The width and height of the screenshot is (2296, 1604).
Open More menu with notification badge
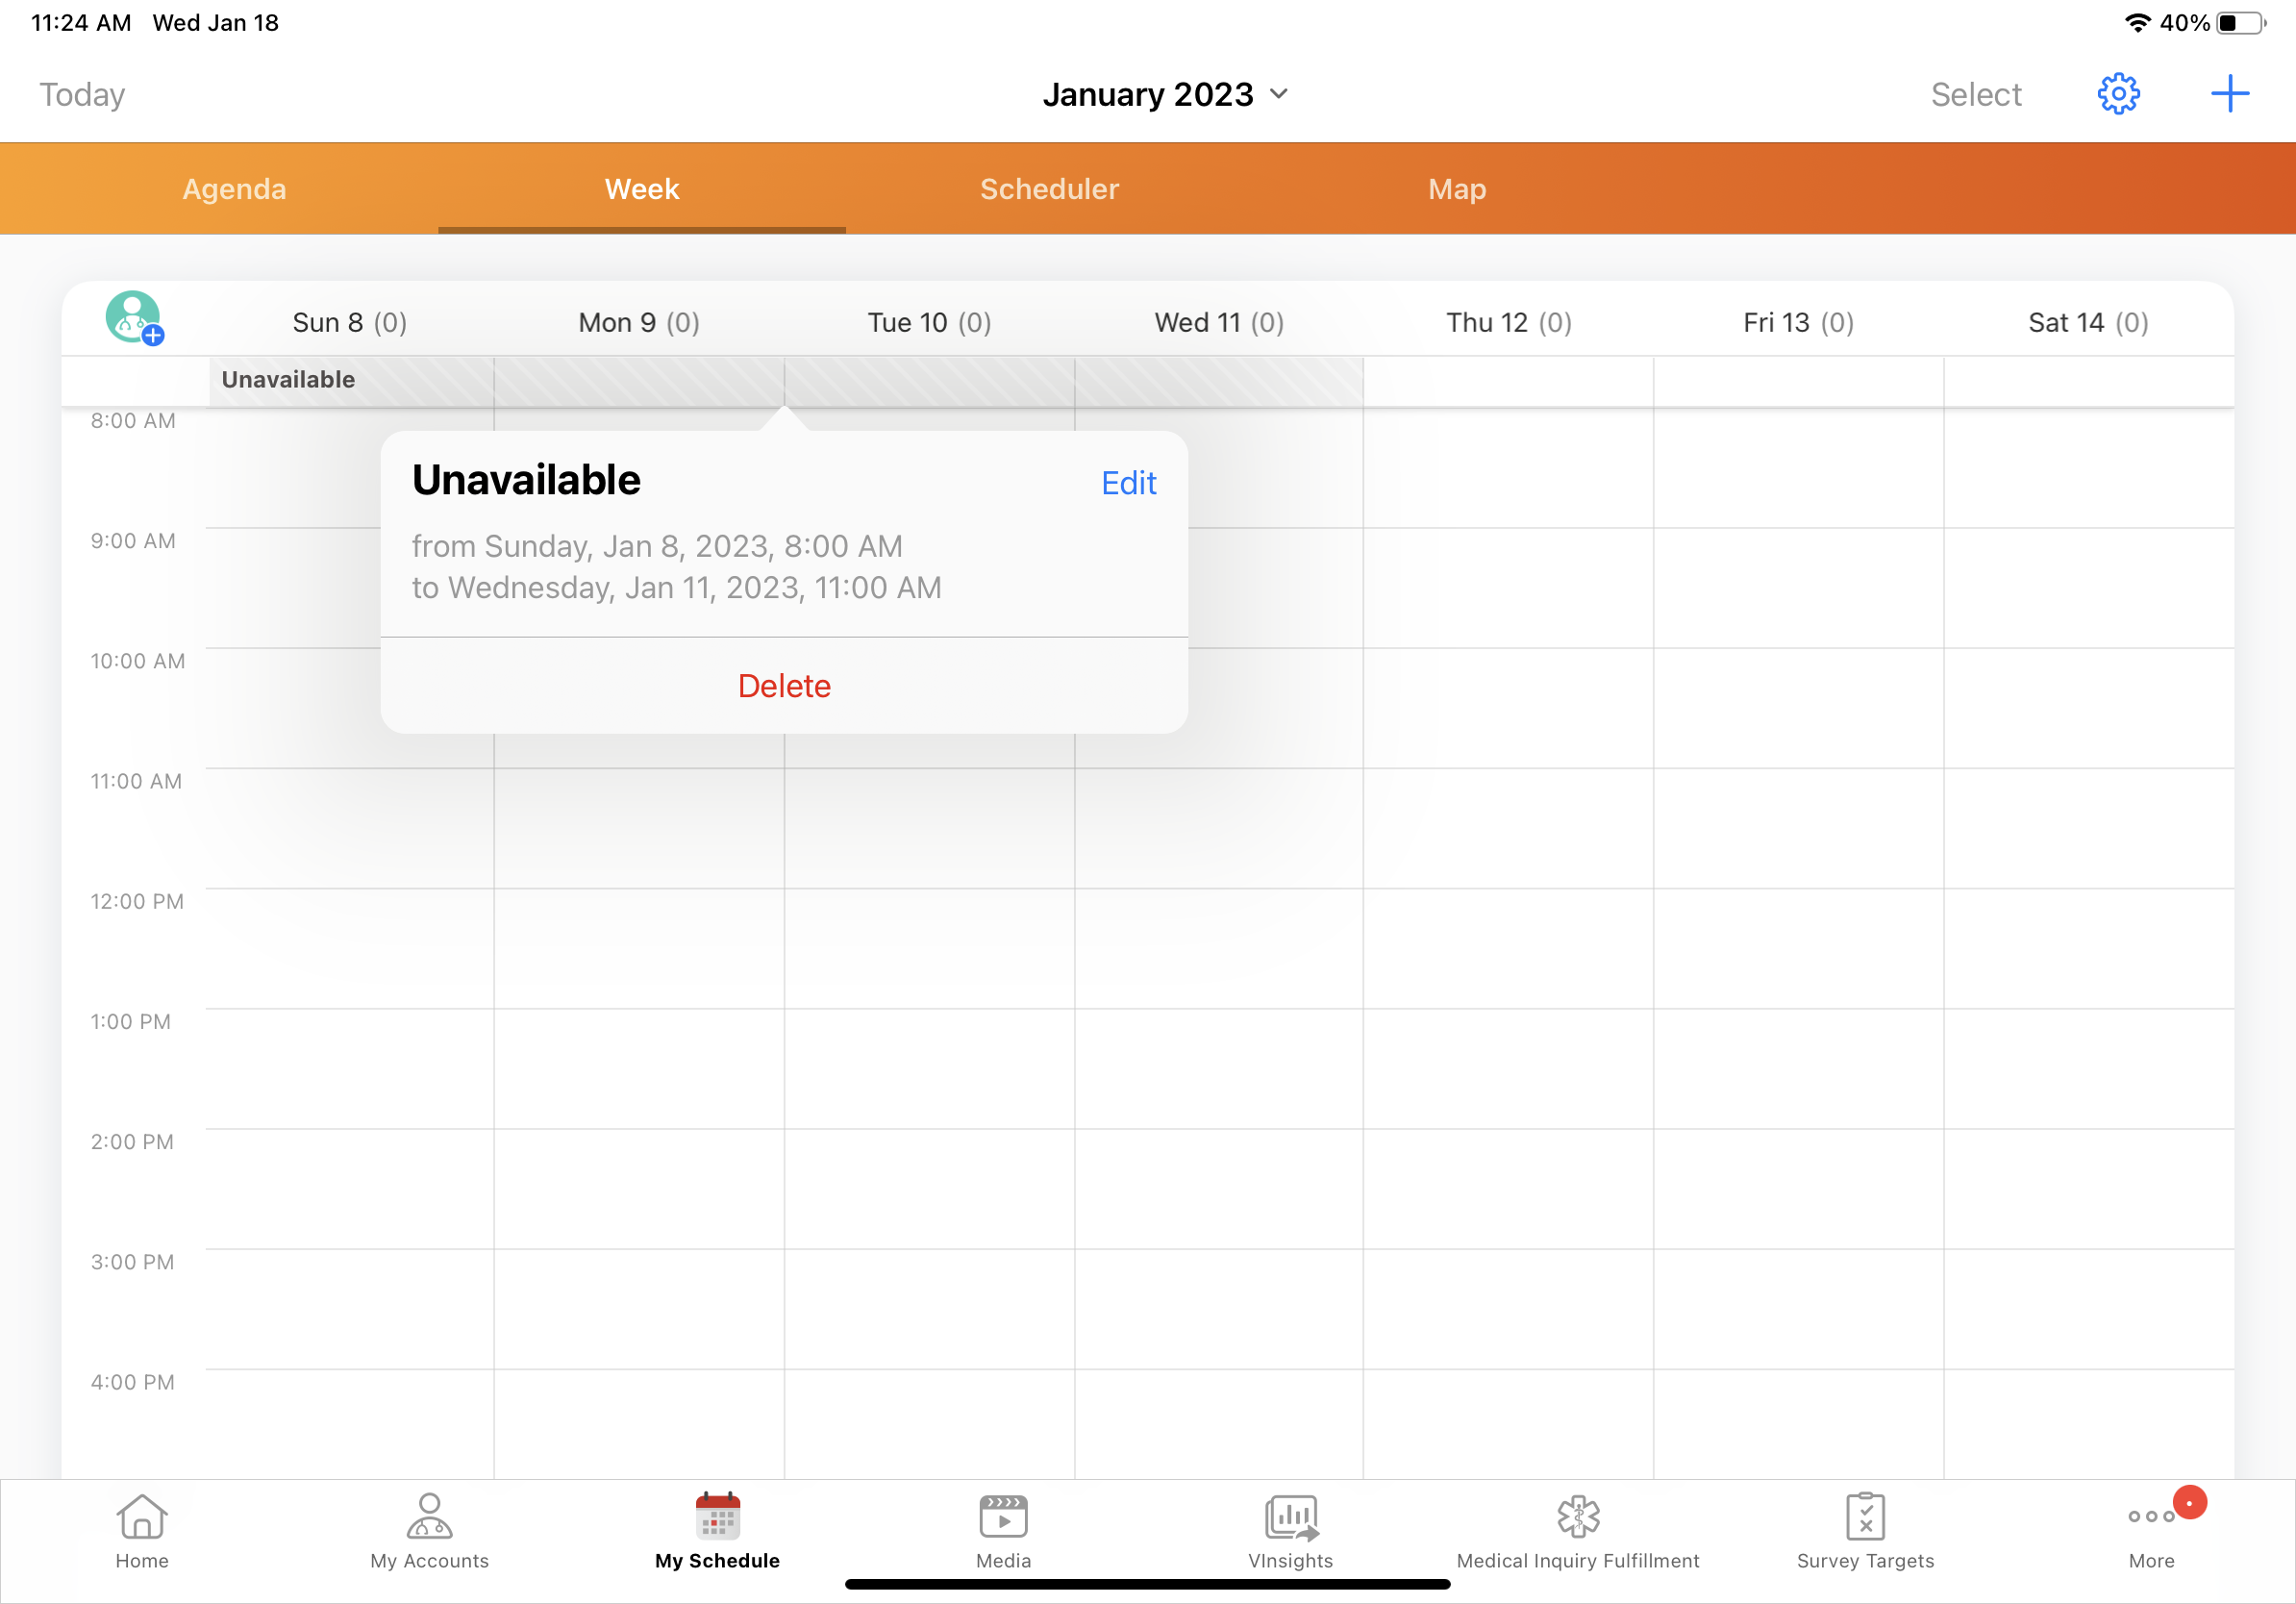(x=2152, y=1530)
